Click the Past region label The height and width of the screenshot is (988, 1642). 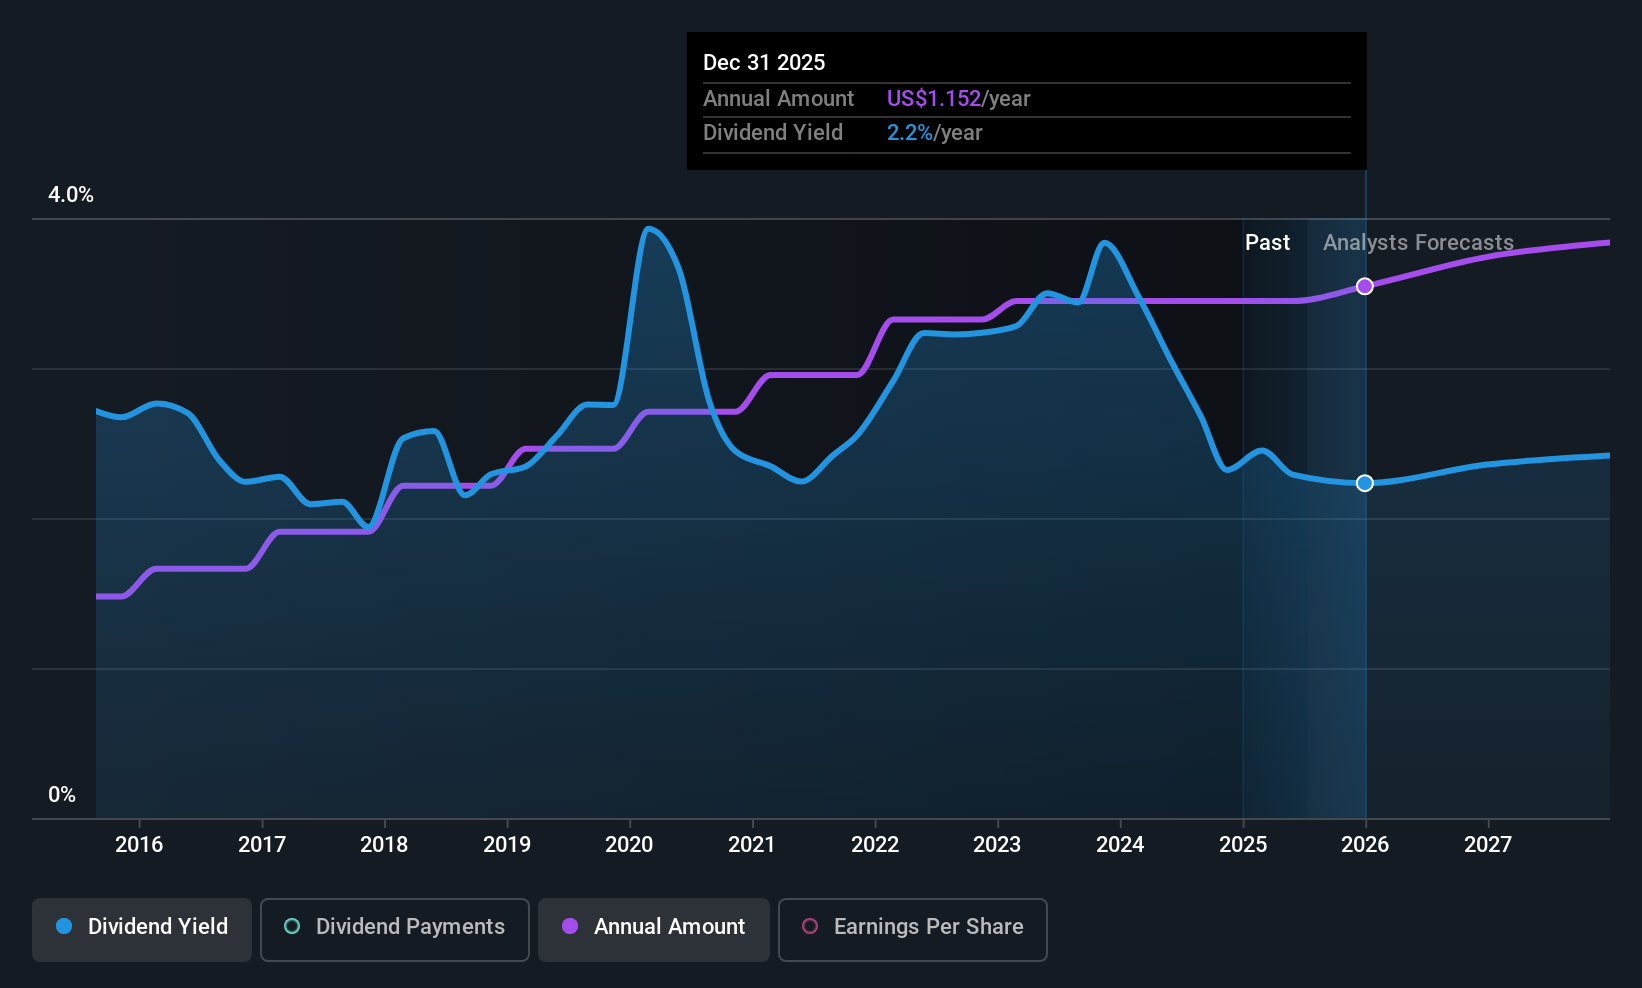[x=1267, y=243]
